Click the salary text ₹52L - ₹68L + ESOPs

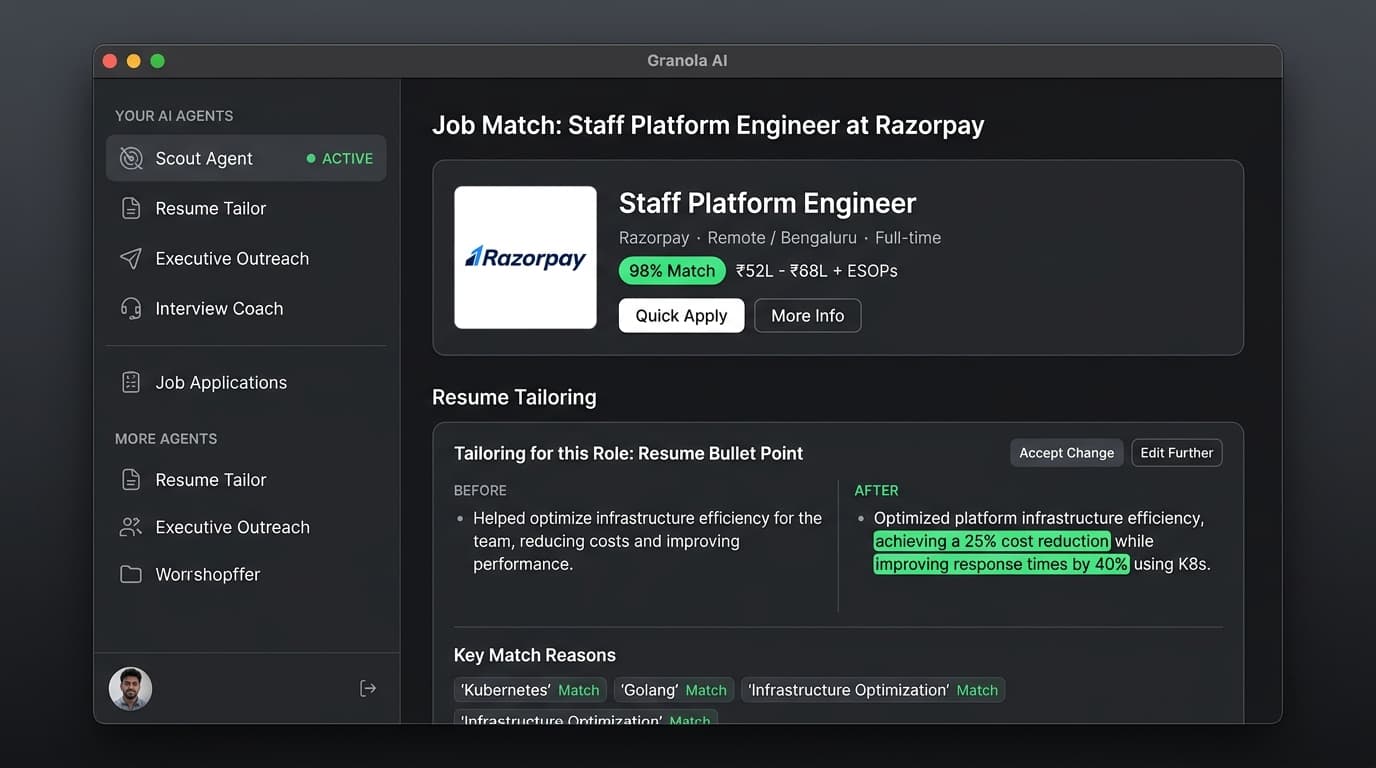pos(817,271)
